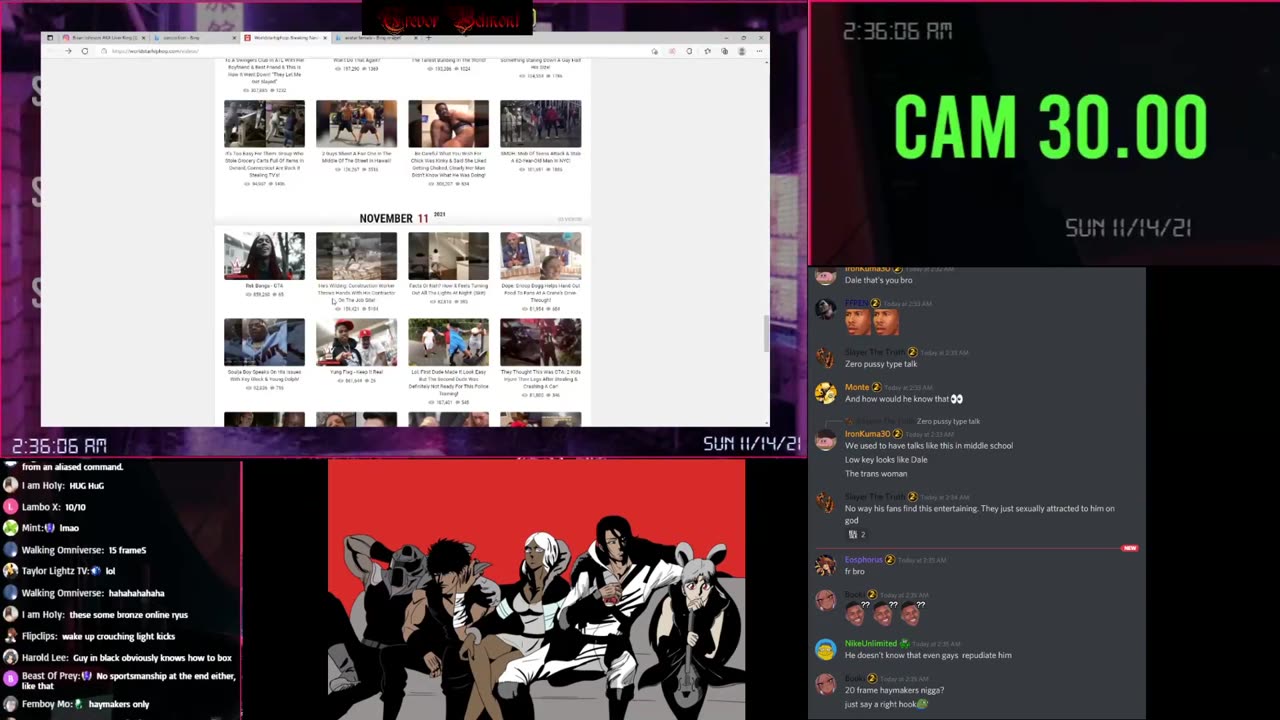Click message 'Low key looks like Dale'

pyautogui.click(x=886, y=460)
